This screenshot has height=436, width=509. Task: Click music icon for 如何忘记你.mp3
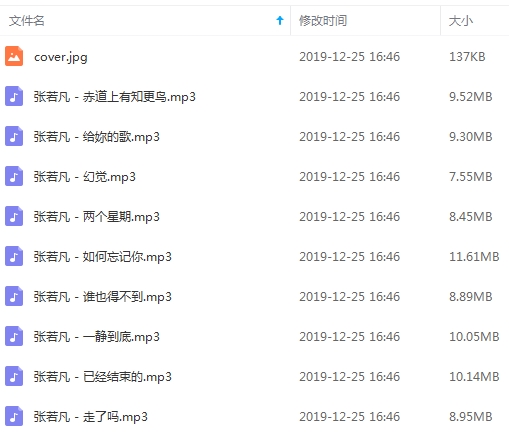click(x=14, y=256)
